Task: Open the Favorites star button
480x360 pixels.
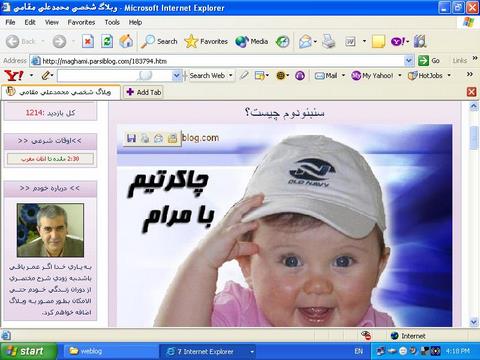Action: click(x=206, y=41)
